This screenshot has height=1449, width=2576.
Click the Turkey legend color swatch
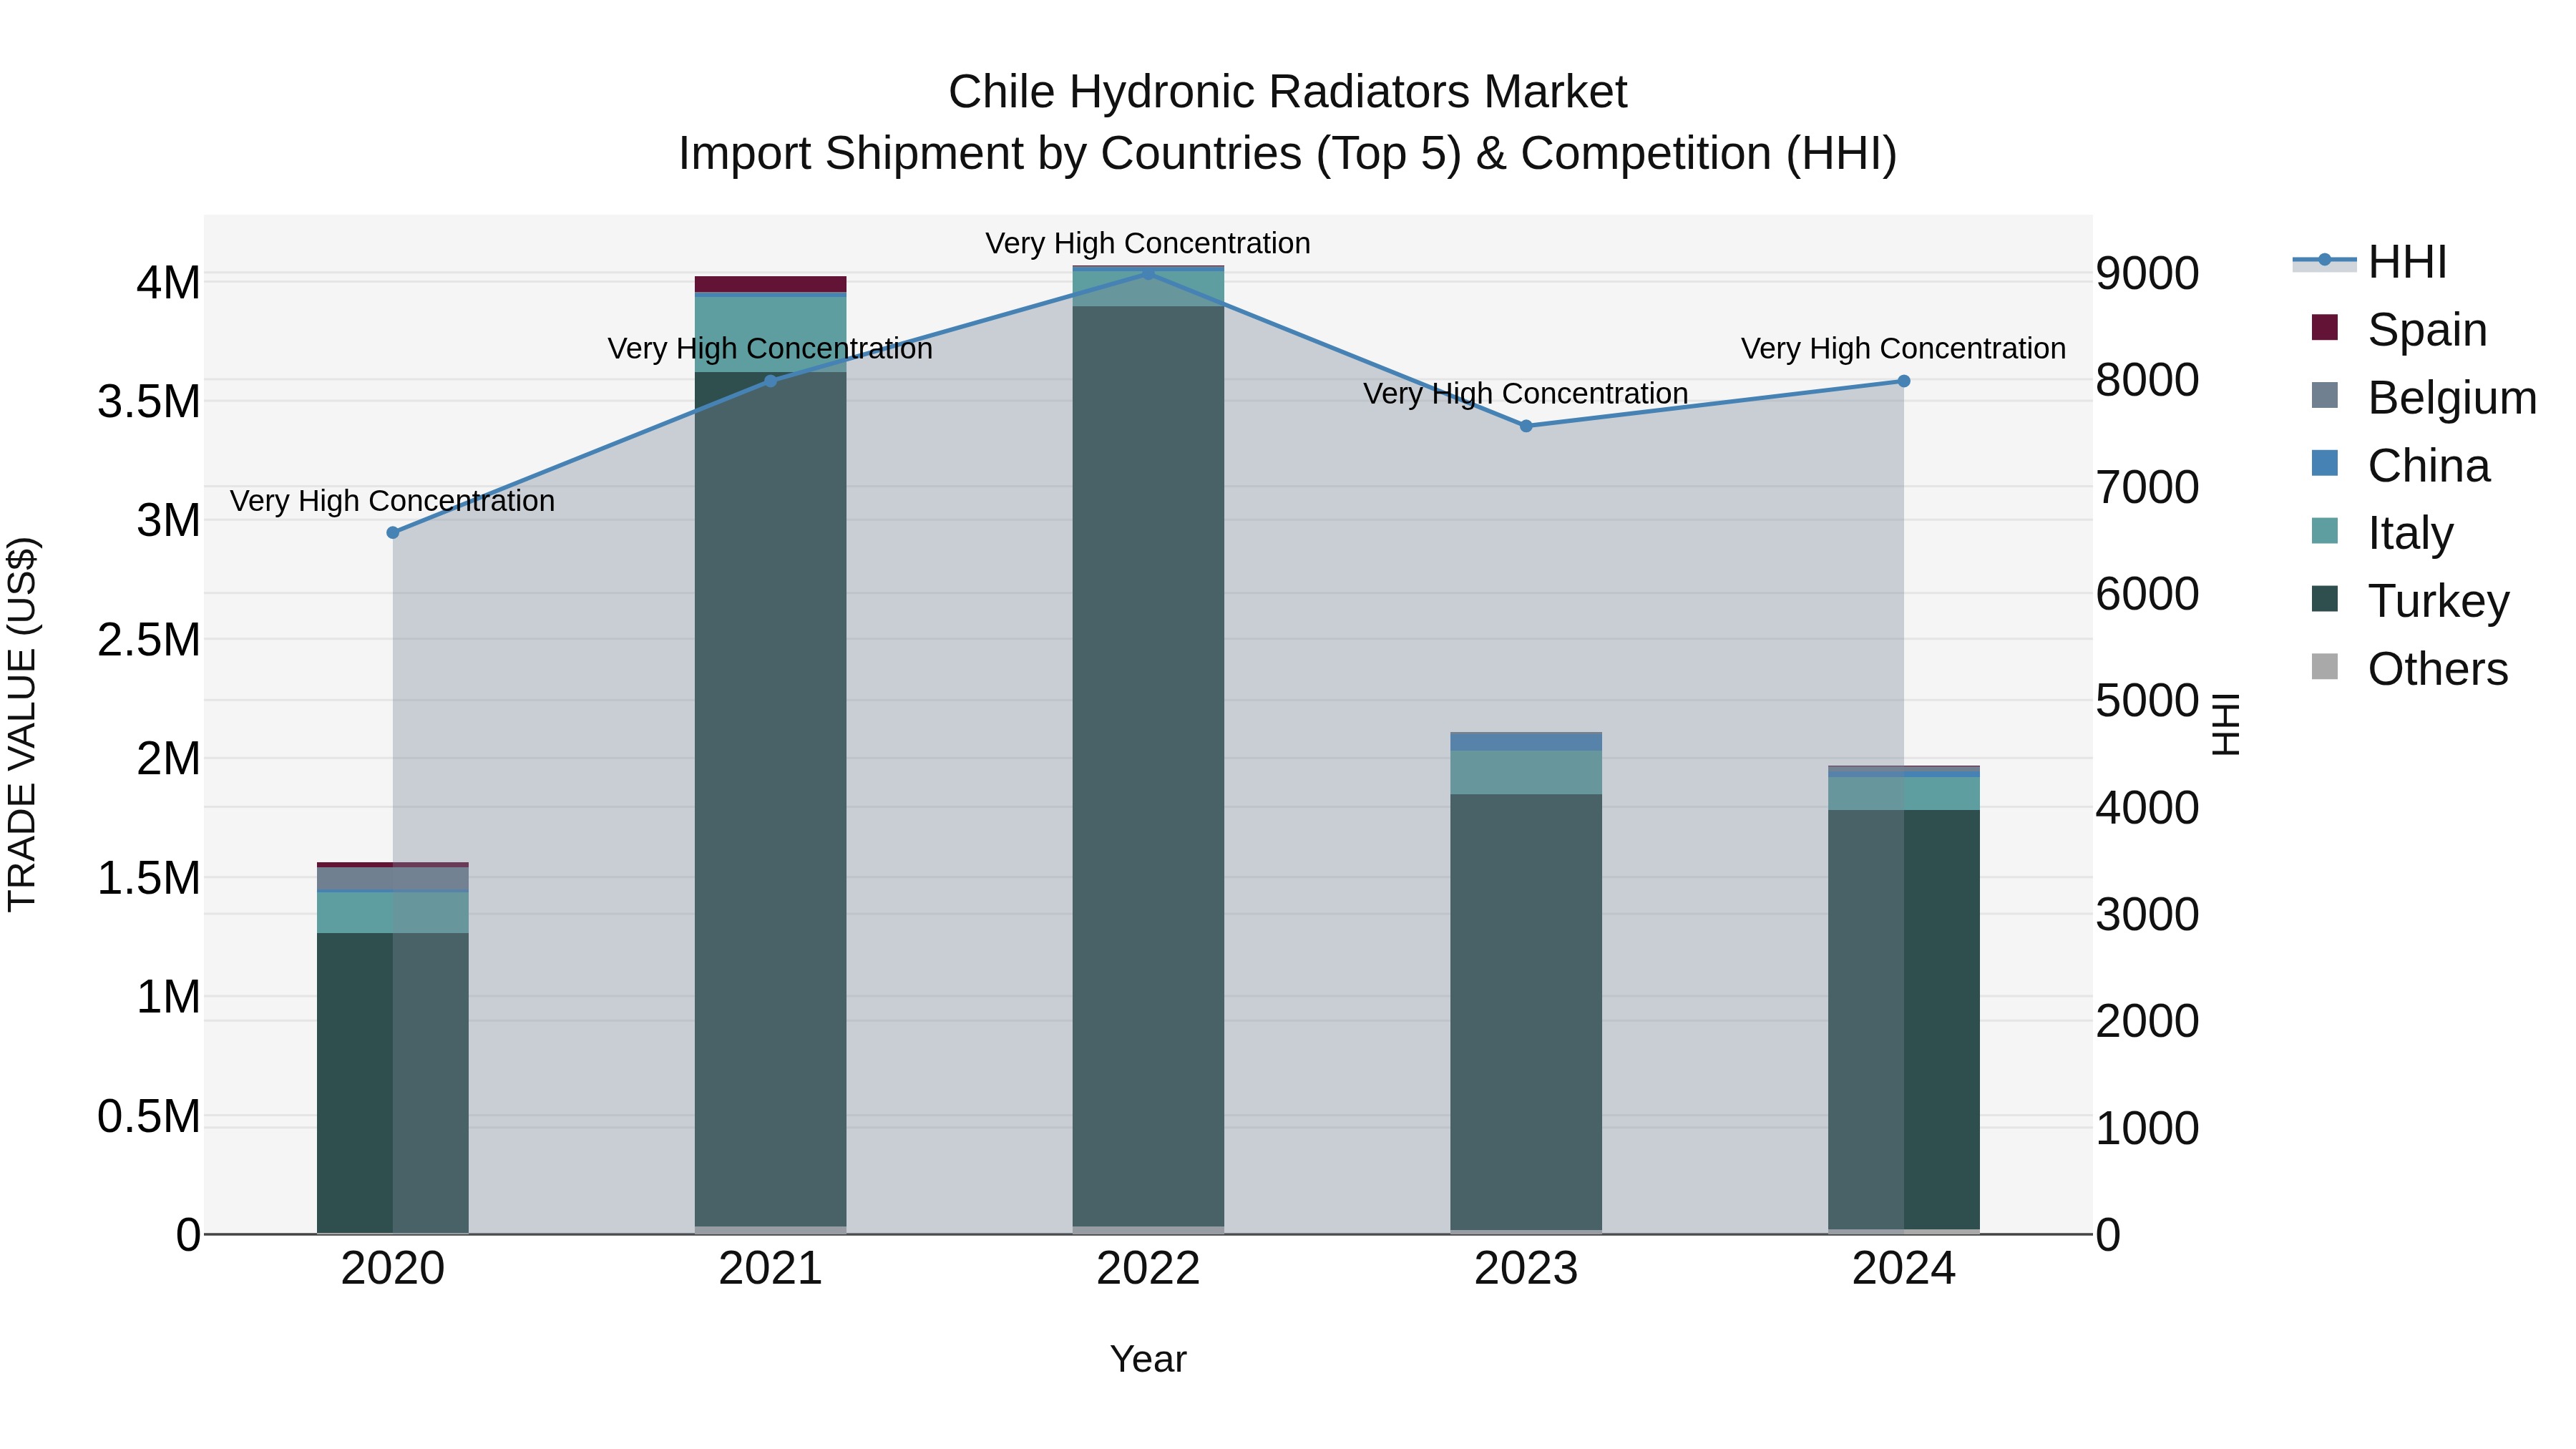[x=2325, y=600]
